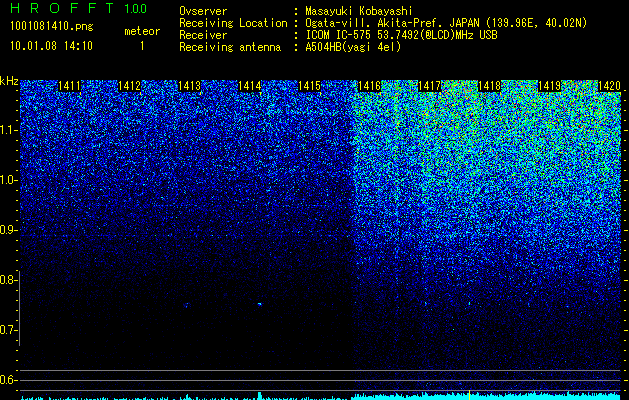Click the Receiver label
Viewport: 629px width, 400px height.
203,35
